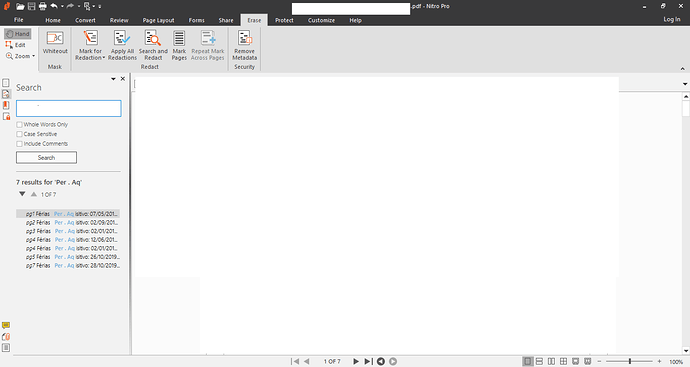The height and width of the screenshot is (367, 690).
Task: Open the Attachments pane icon
Action: (6, 337)
